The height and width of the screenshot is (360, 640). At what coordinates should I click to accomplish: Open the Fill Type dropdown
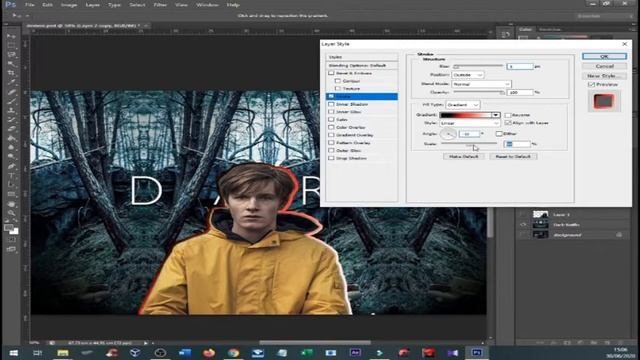463,105
